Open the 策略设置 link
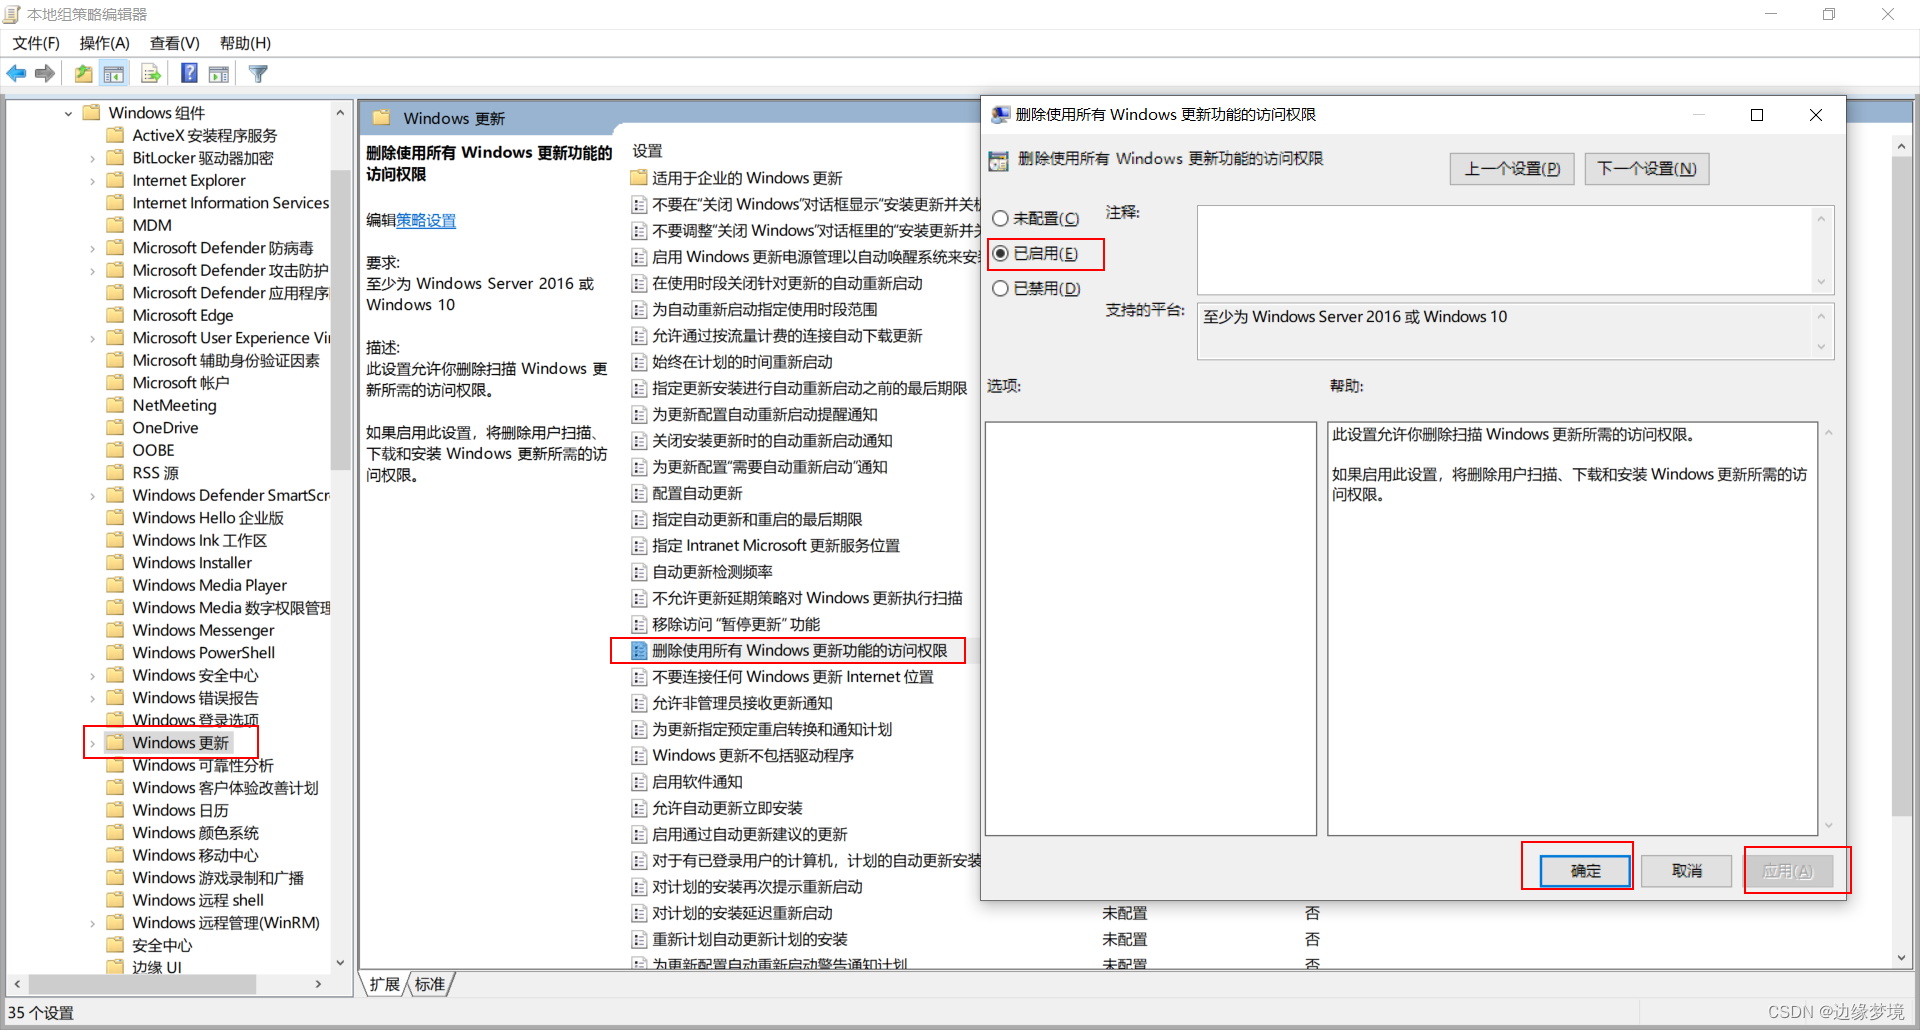Screen dimensions: 1920x1030 pyautogui.click(x=426, y=220)
